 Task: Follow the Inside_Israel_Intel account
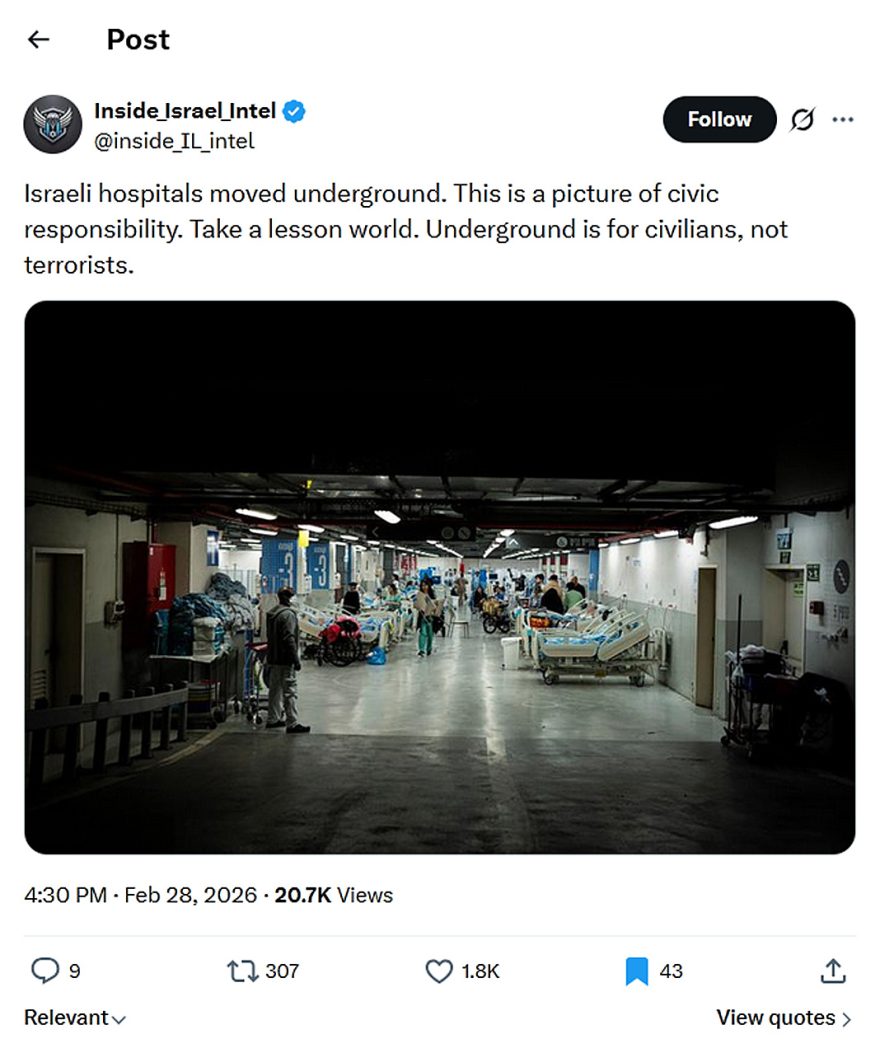coord(719,119)
